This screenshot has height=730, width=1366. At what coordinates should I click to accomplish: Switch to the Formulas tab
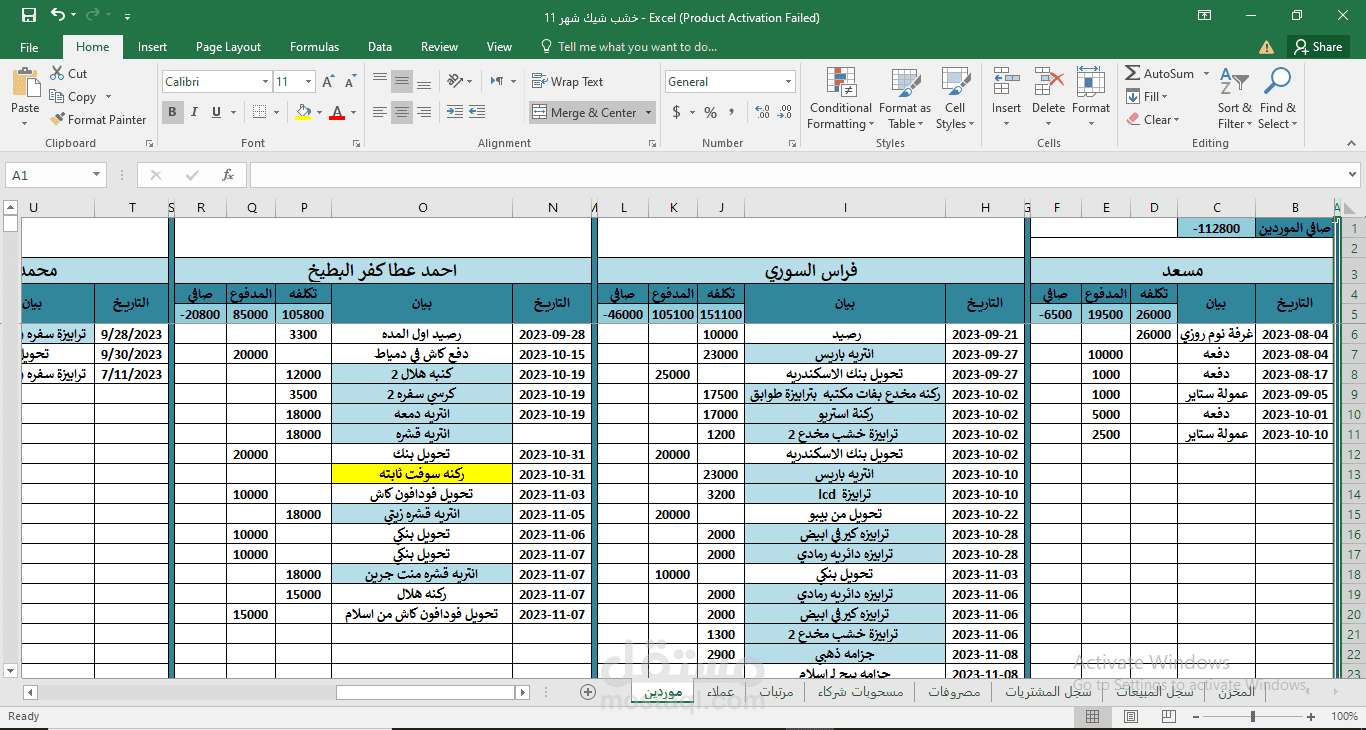pyautogui.click(x=314, y=47)
